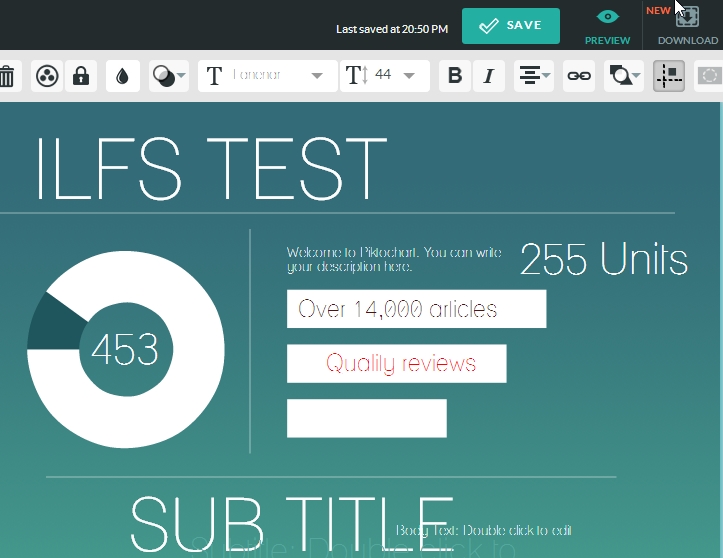Click the DOWNLOAD button
Image resolution: width=723 pixels, height=558 pixels.
(687, 27)
